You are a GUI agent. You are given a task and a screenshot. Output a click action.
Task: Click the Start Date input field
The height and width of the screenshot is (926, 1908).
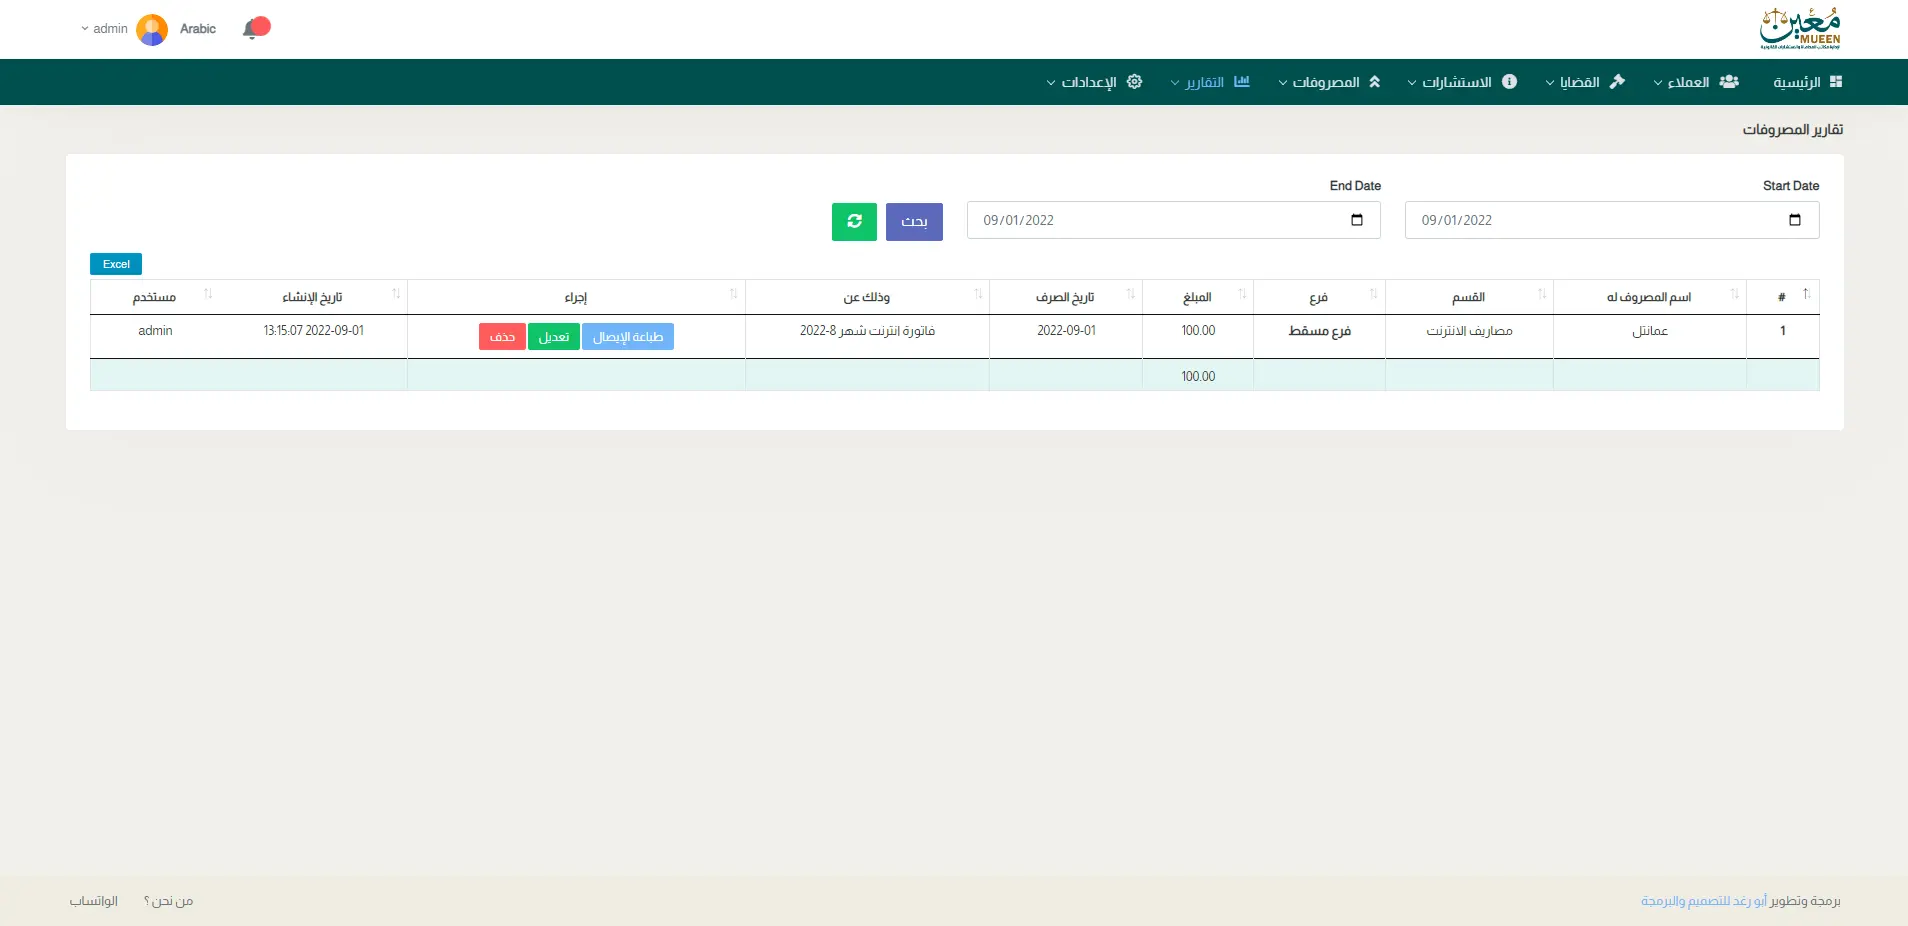1590,220
